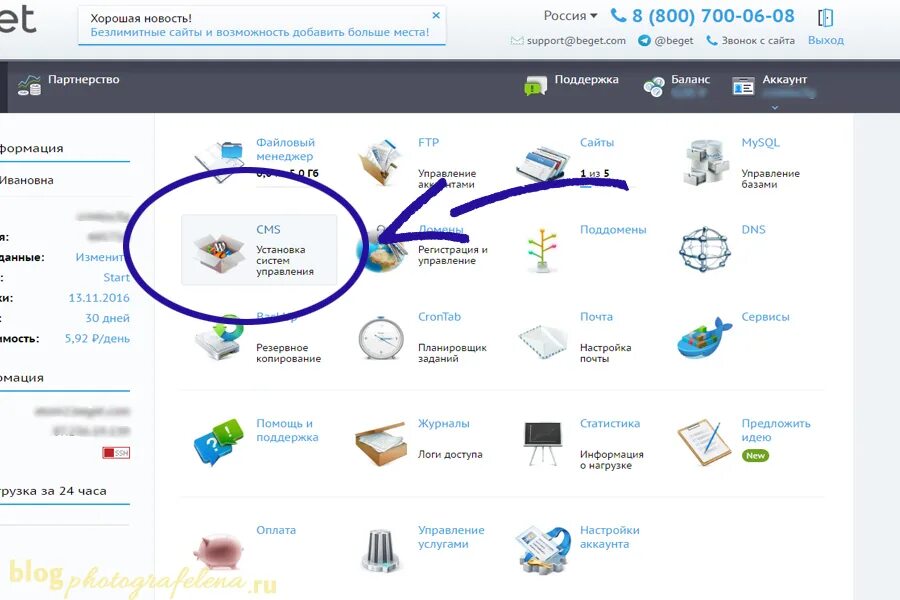The image size is (900, 600).
Task: Click the Payment piggy bank icon
Action: click(219, 551)
